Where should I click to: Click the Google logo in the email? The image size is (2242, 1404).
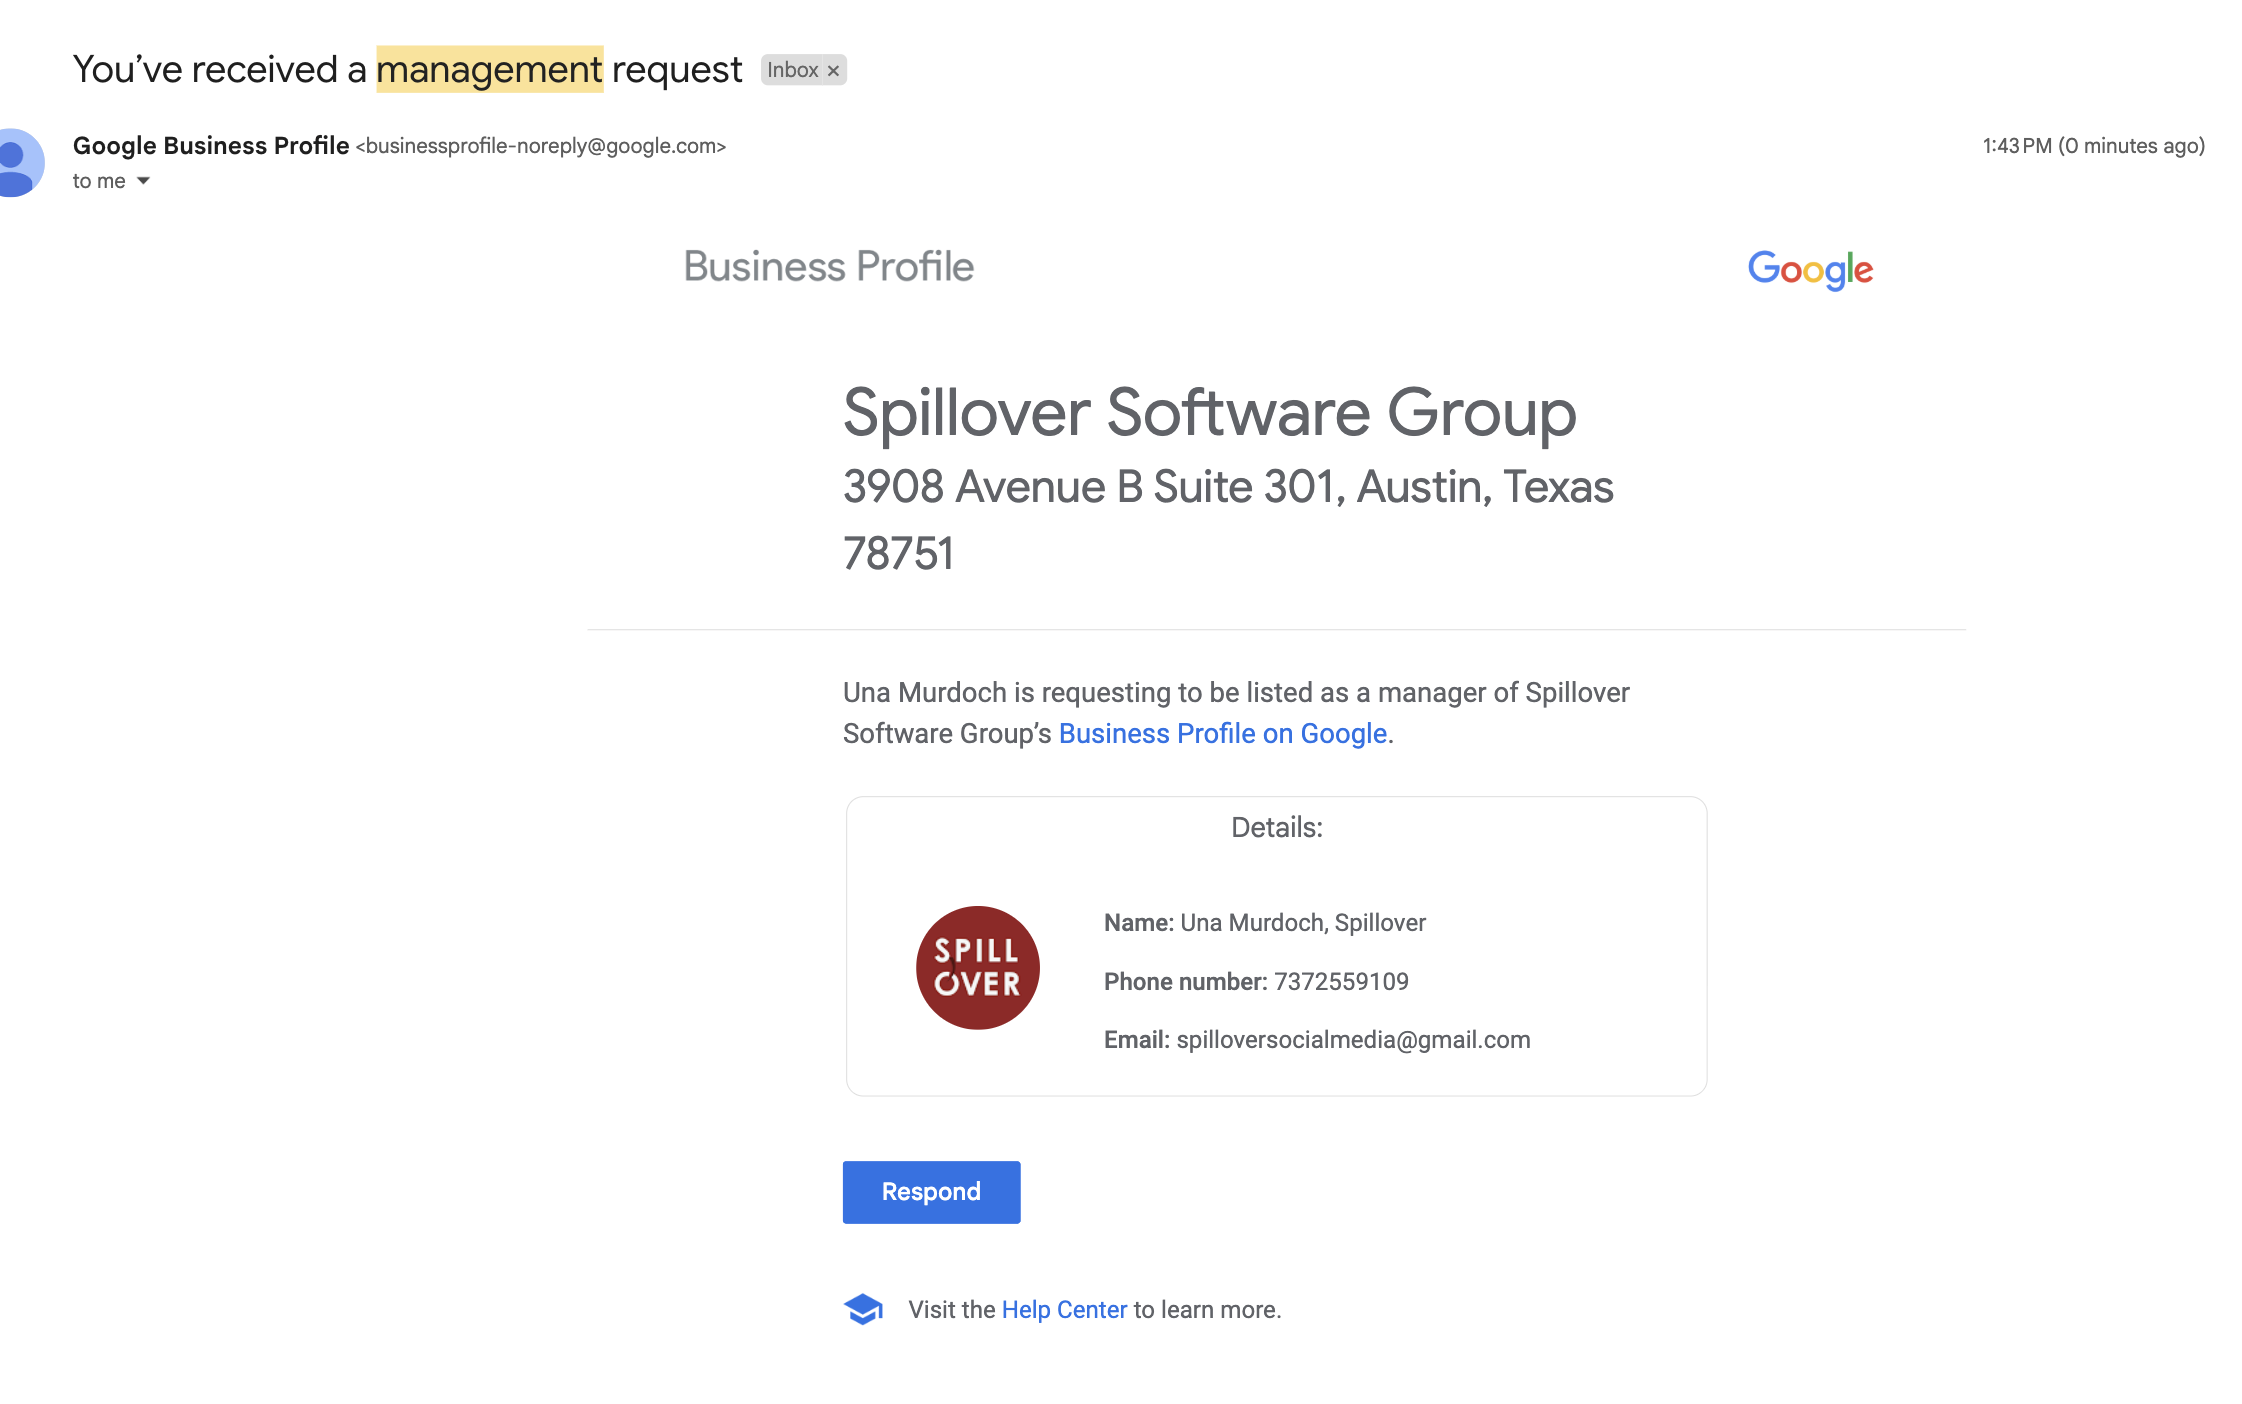pos(1810,270)
